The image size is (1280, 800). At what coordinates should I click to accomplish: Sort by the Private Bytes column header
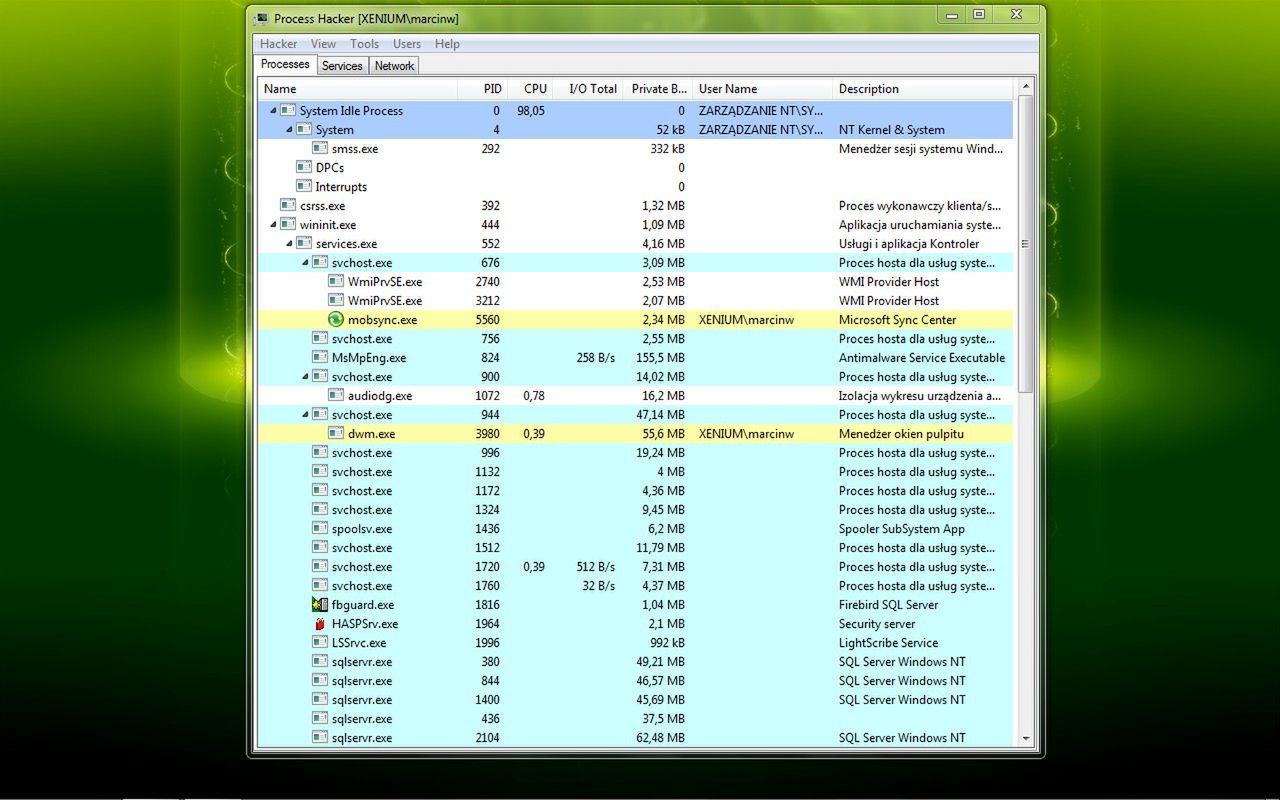[658, 89]
